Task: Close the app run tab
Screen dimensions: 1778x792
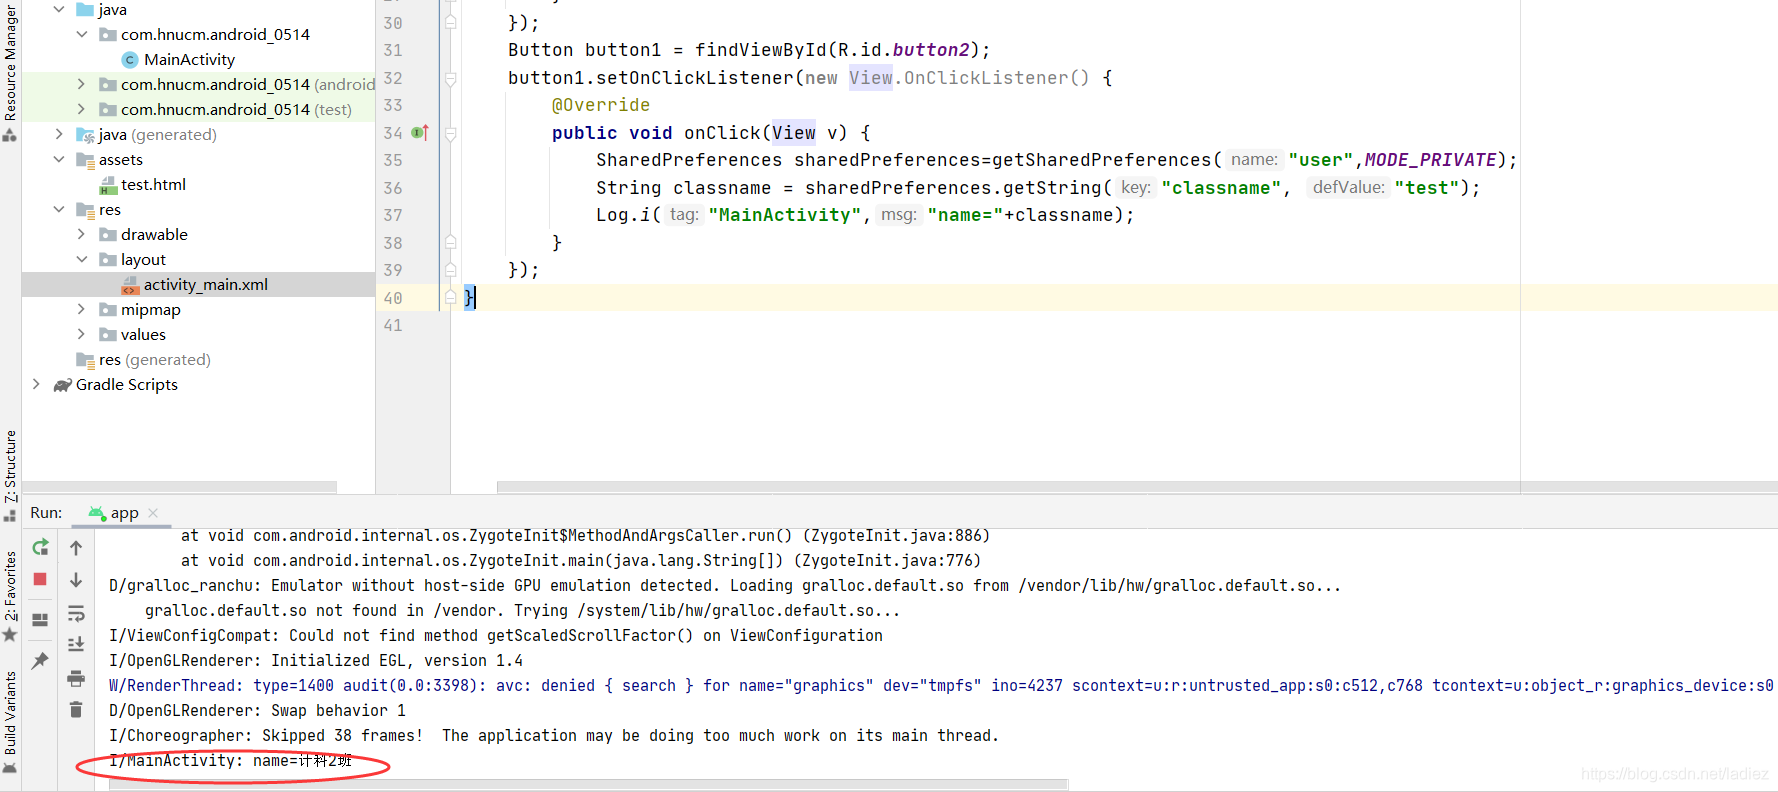Action: click(x=153, y=513)
